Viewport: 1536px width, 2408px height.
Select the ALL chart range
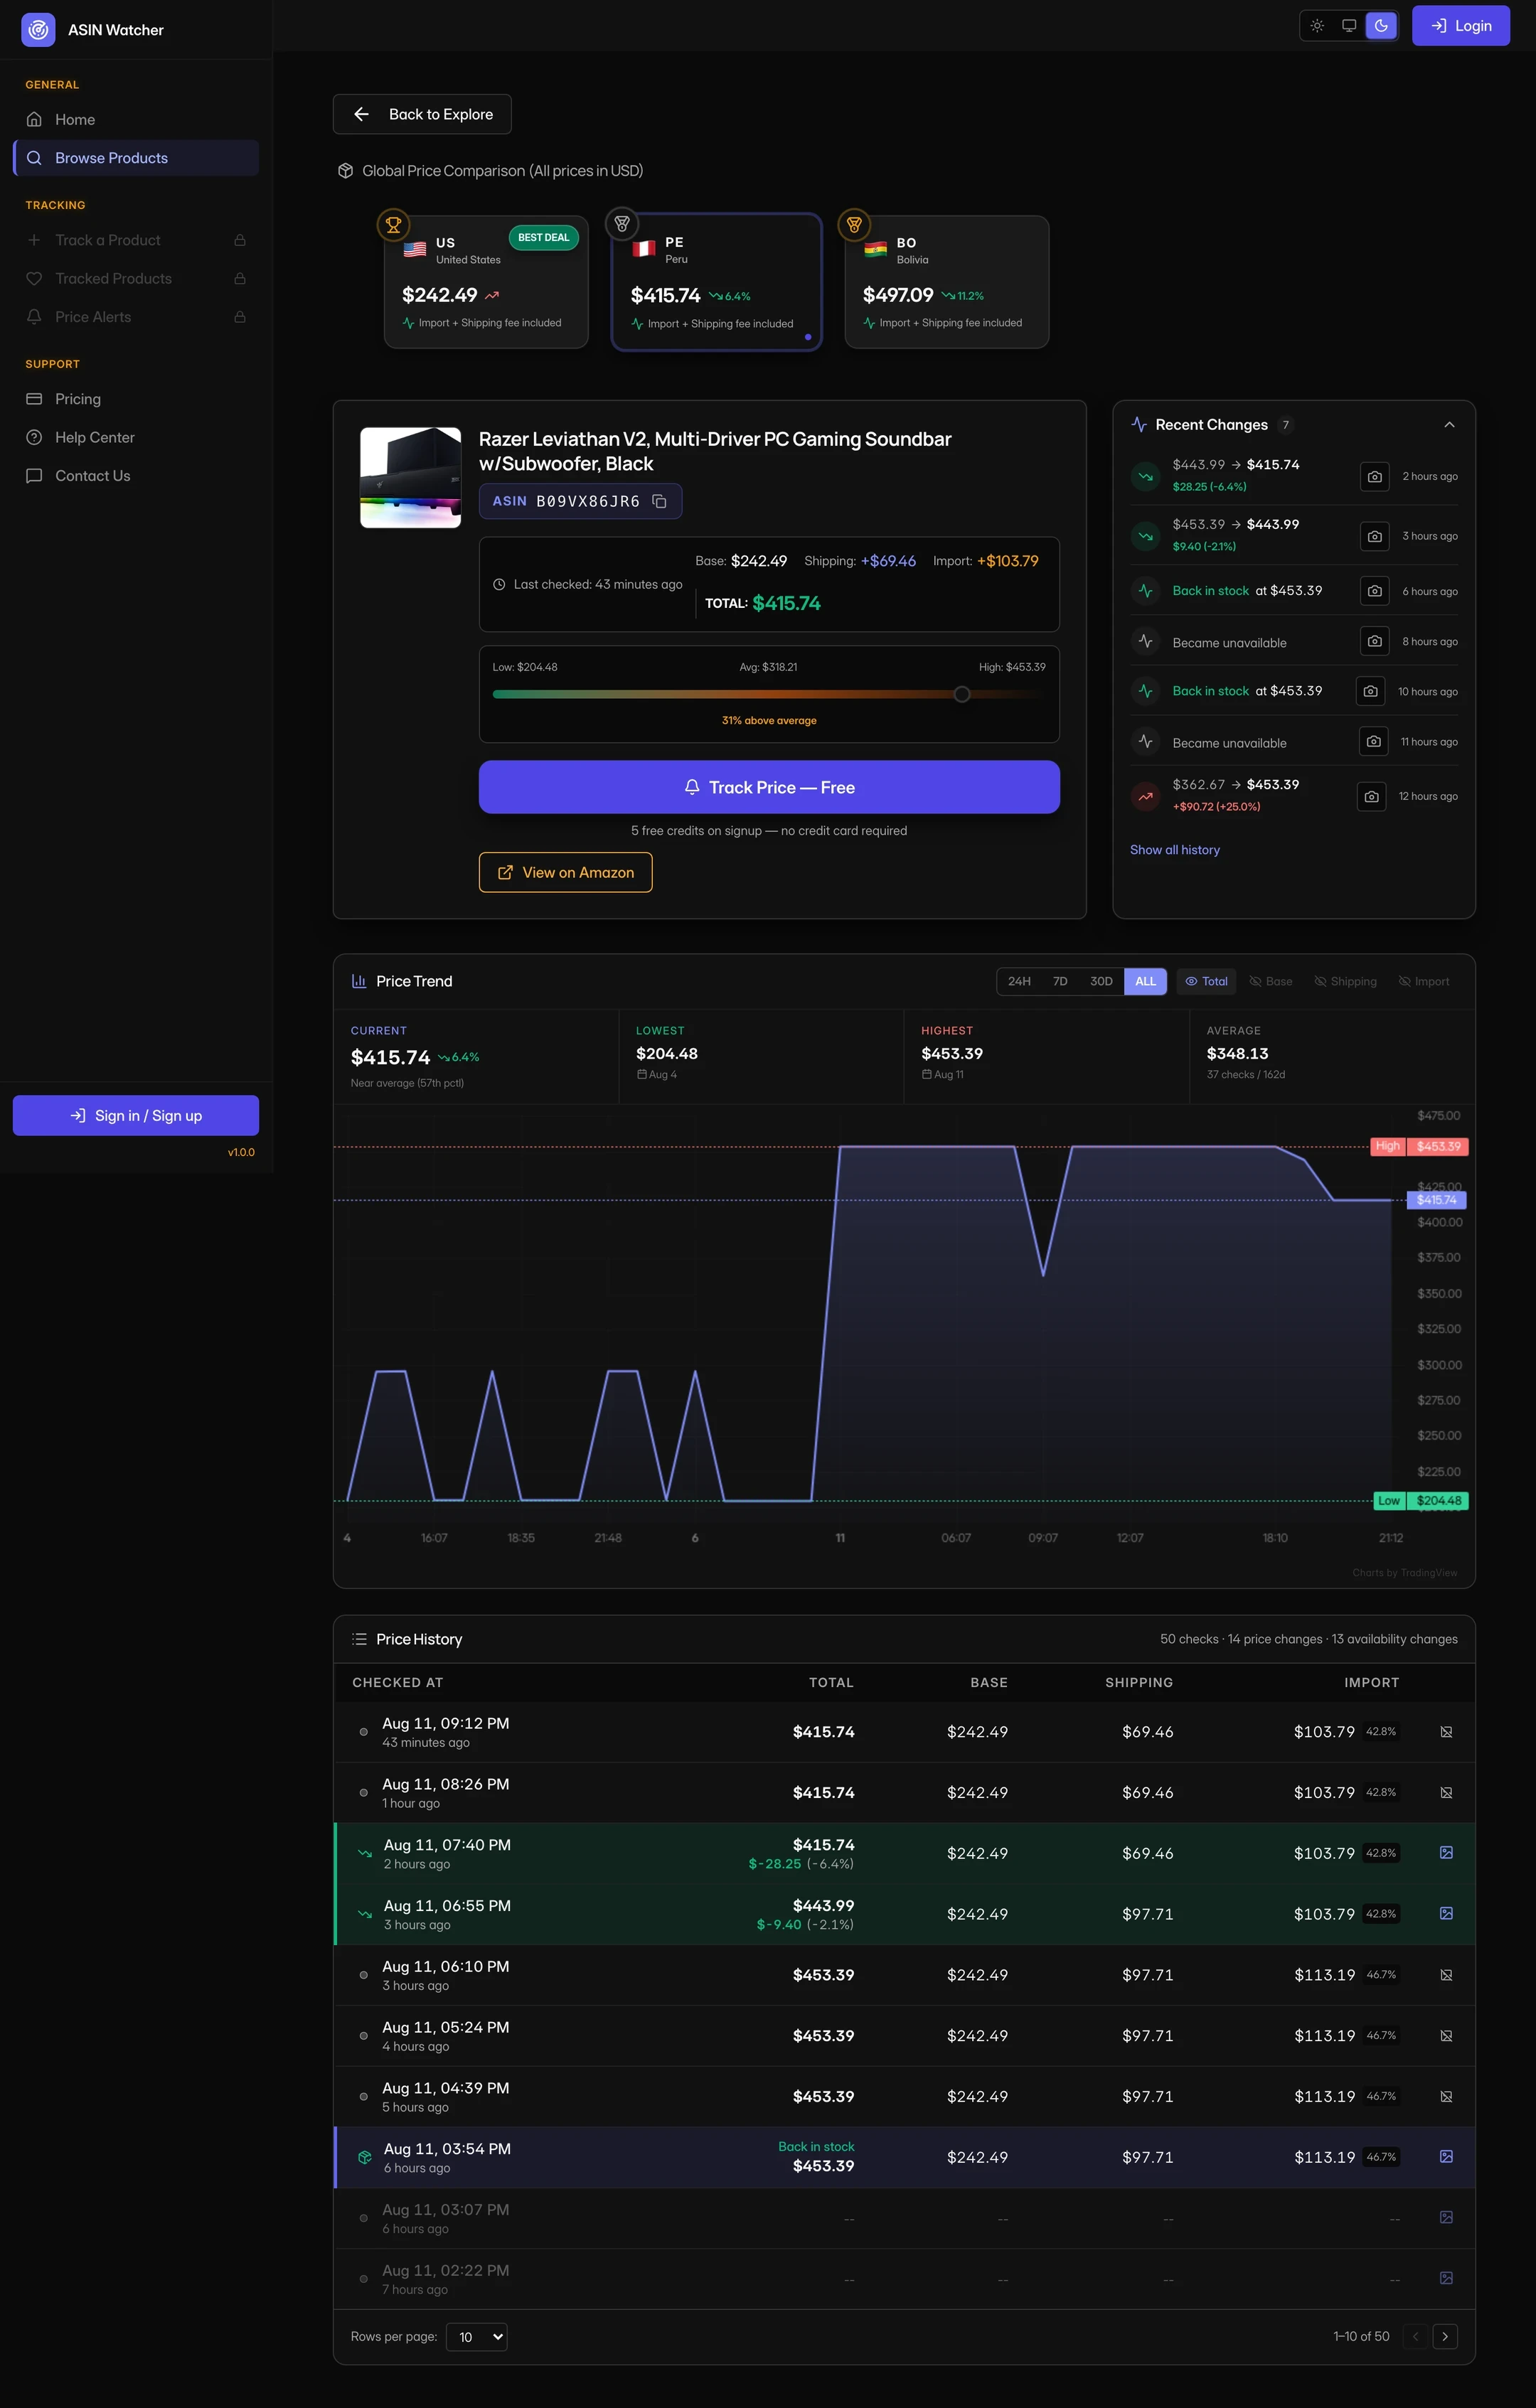click(1145, 981)
